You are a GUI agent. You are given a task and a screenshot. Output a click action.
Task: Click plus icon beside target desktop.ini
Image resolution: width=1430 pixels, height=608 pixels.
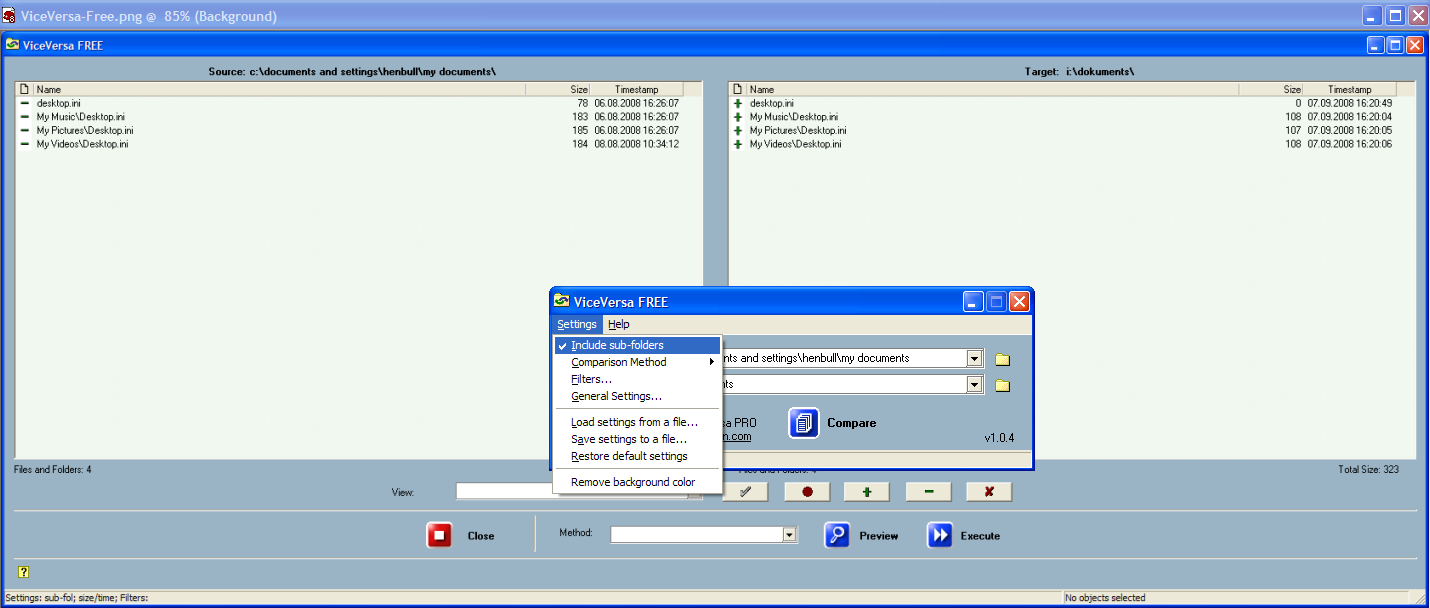click(738, 103)
